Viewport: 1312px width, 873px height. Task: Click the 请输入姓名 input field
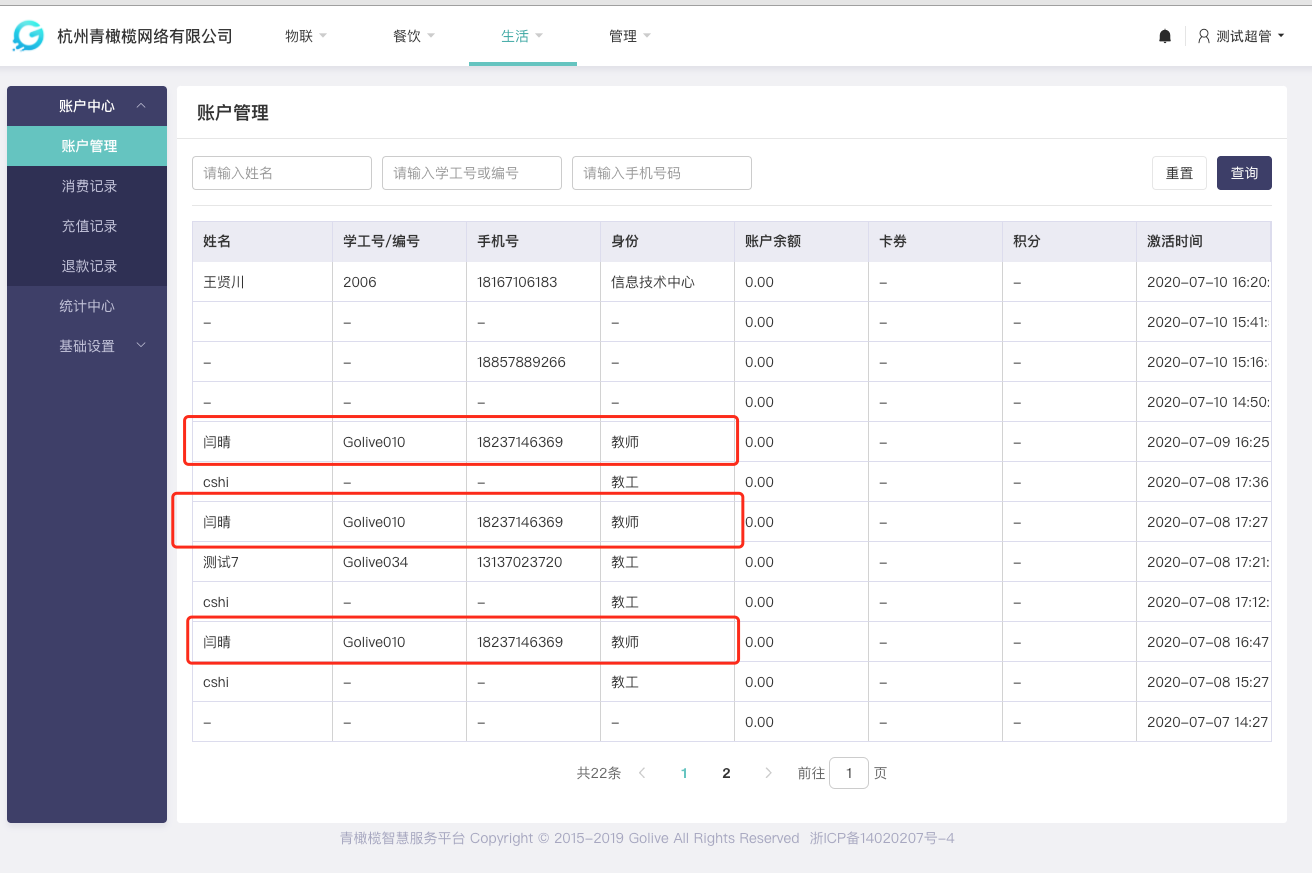click(x=282, y=173)
